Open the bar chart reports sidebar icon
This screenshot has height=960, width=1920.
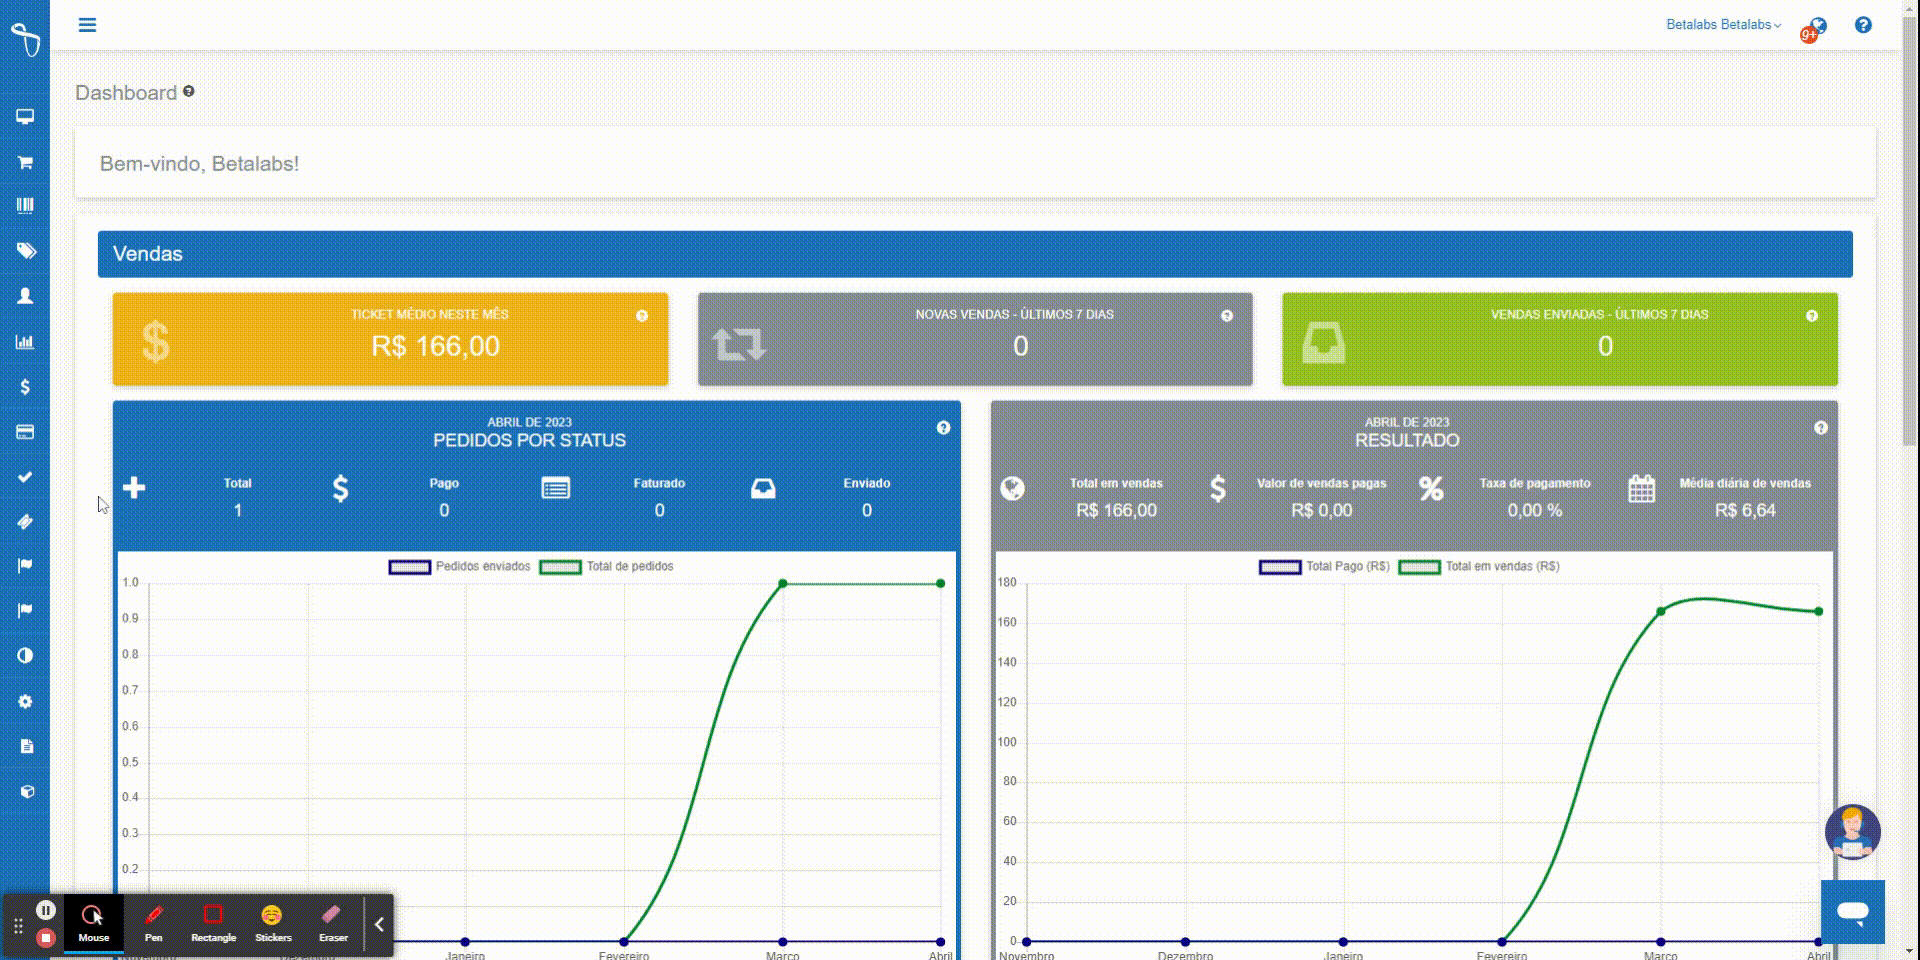[x=25, y=342]
